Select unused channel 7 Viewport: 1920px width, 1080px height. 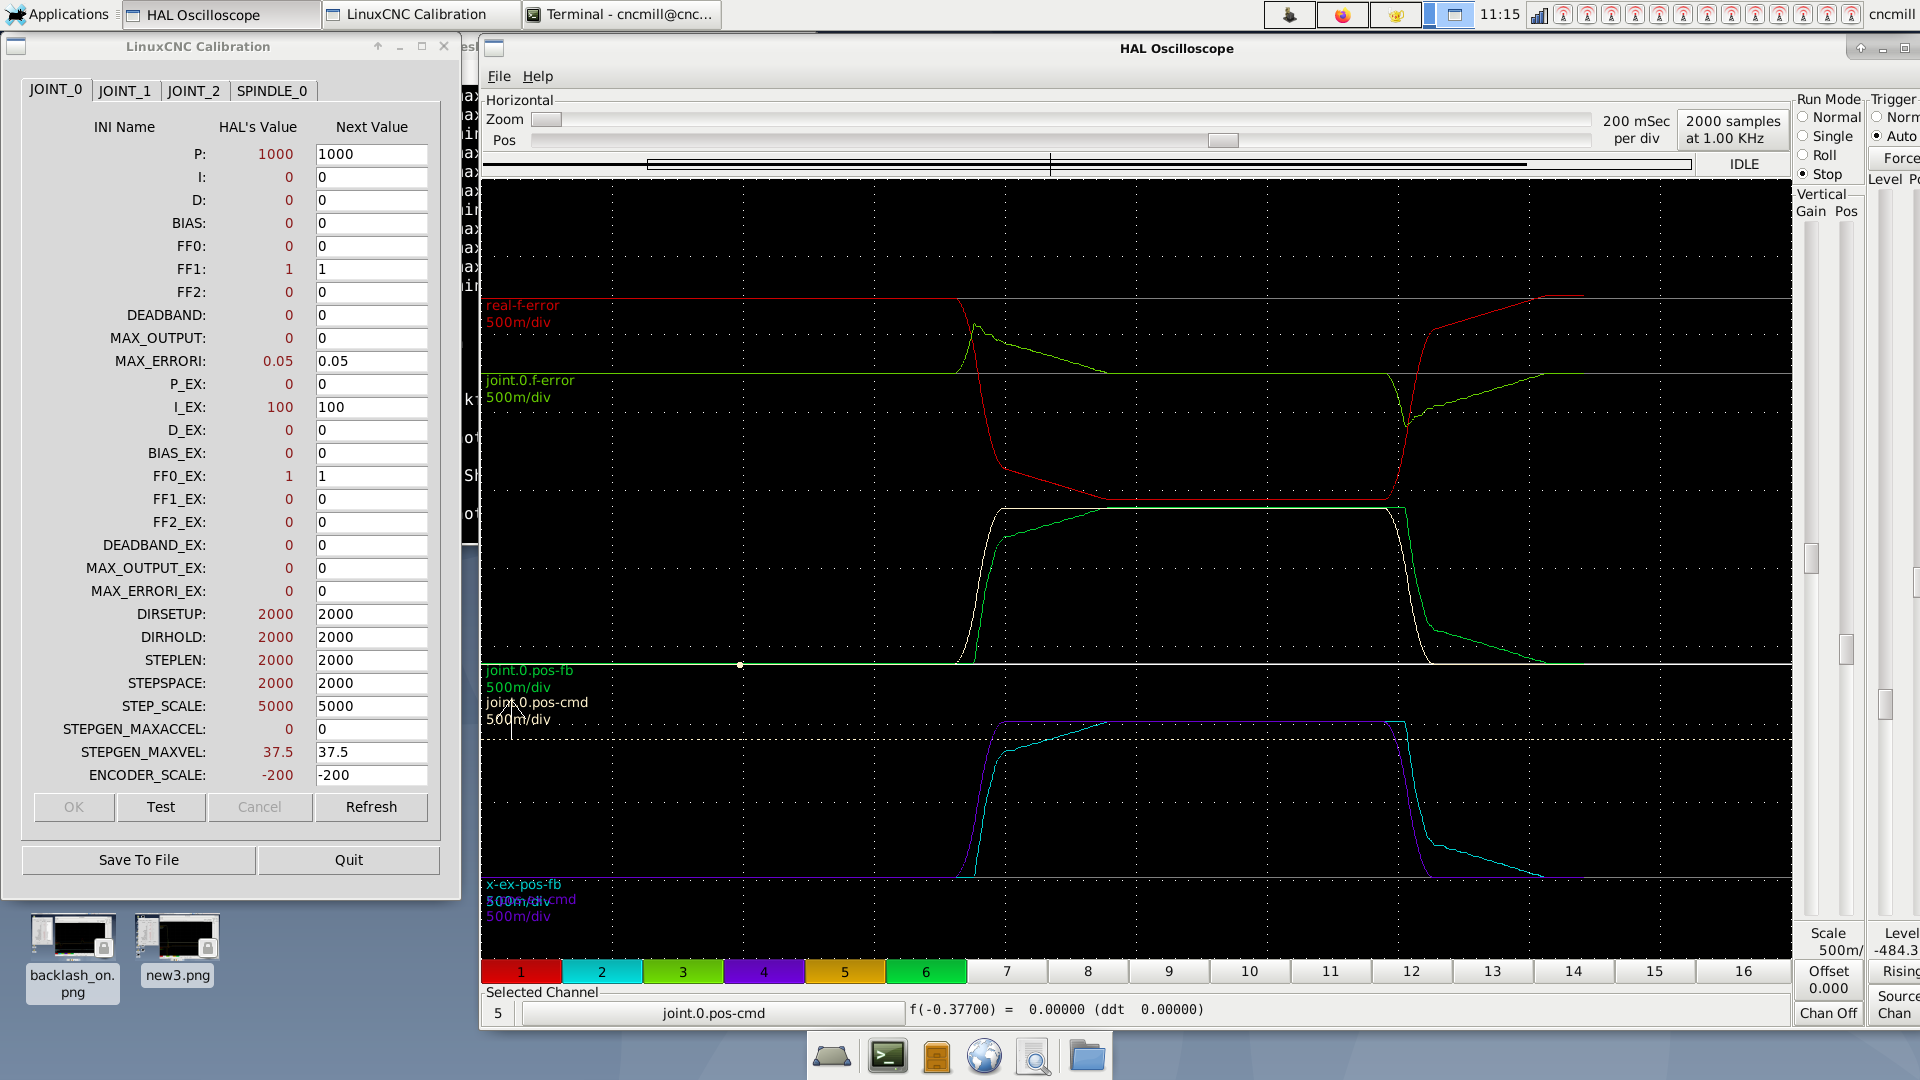coord(1007,971)
